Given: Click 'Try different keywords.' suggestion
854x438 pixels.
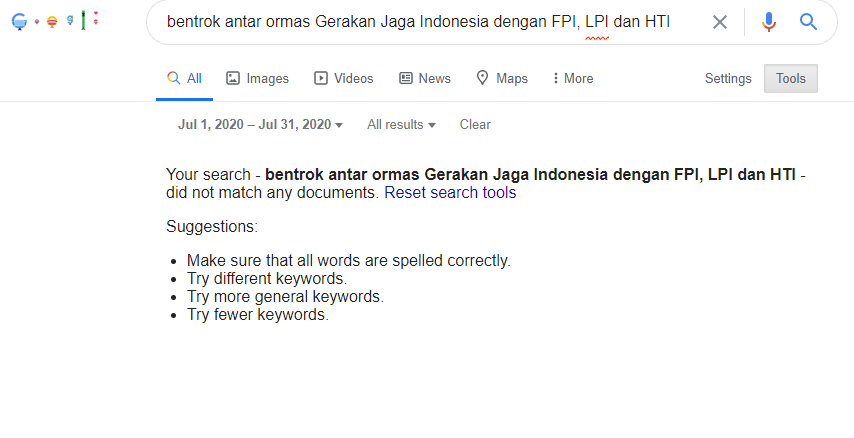Looking at the screenshot, I should coord(267,279).
